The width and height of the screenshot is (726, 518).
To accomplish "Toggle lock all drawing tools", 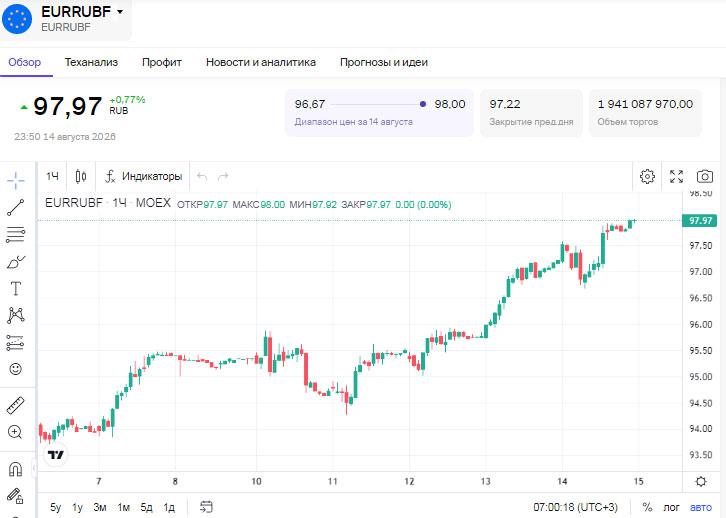I will (x=15, y=495).
